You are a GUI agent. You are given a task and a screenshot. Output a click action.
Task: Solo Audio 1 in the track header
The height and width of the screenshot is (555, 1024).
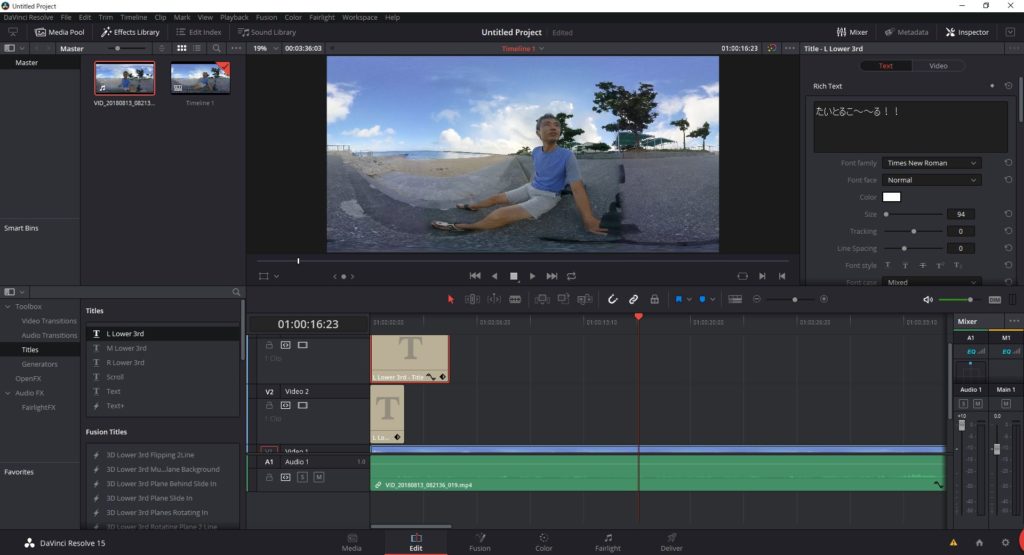tap(302, 477)
